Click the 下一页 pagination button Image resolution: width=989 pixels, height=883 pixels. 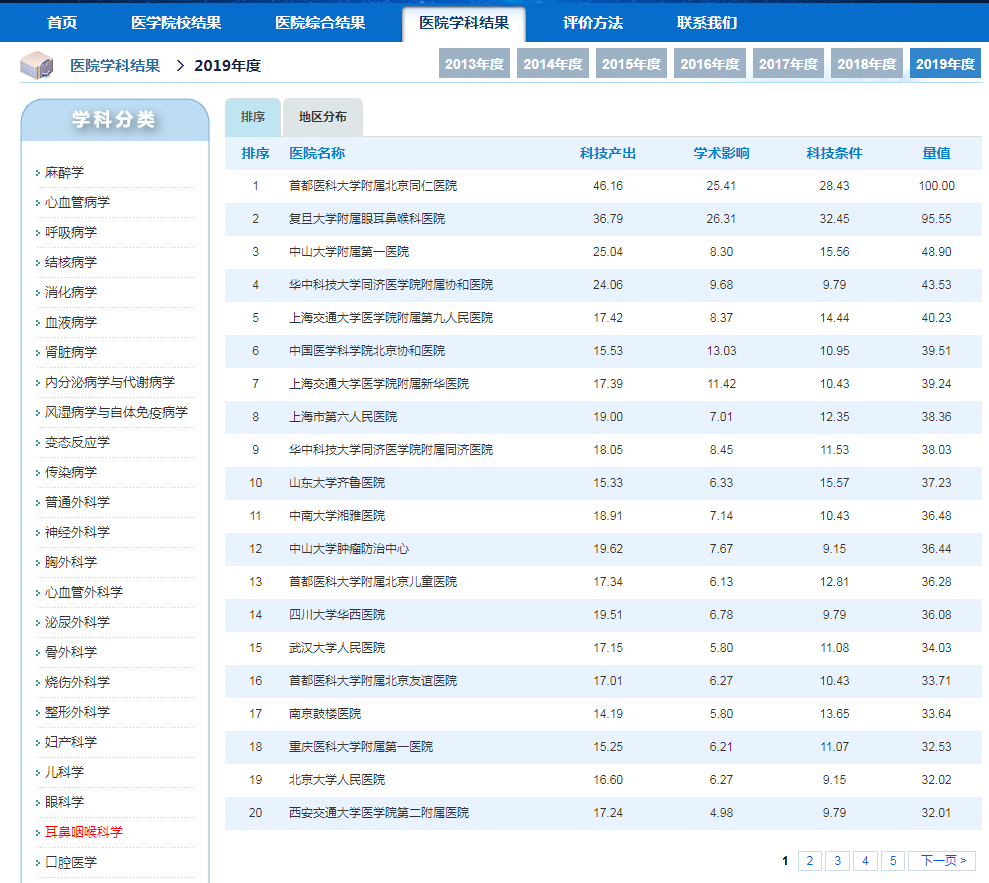coord(942,860)
